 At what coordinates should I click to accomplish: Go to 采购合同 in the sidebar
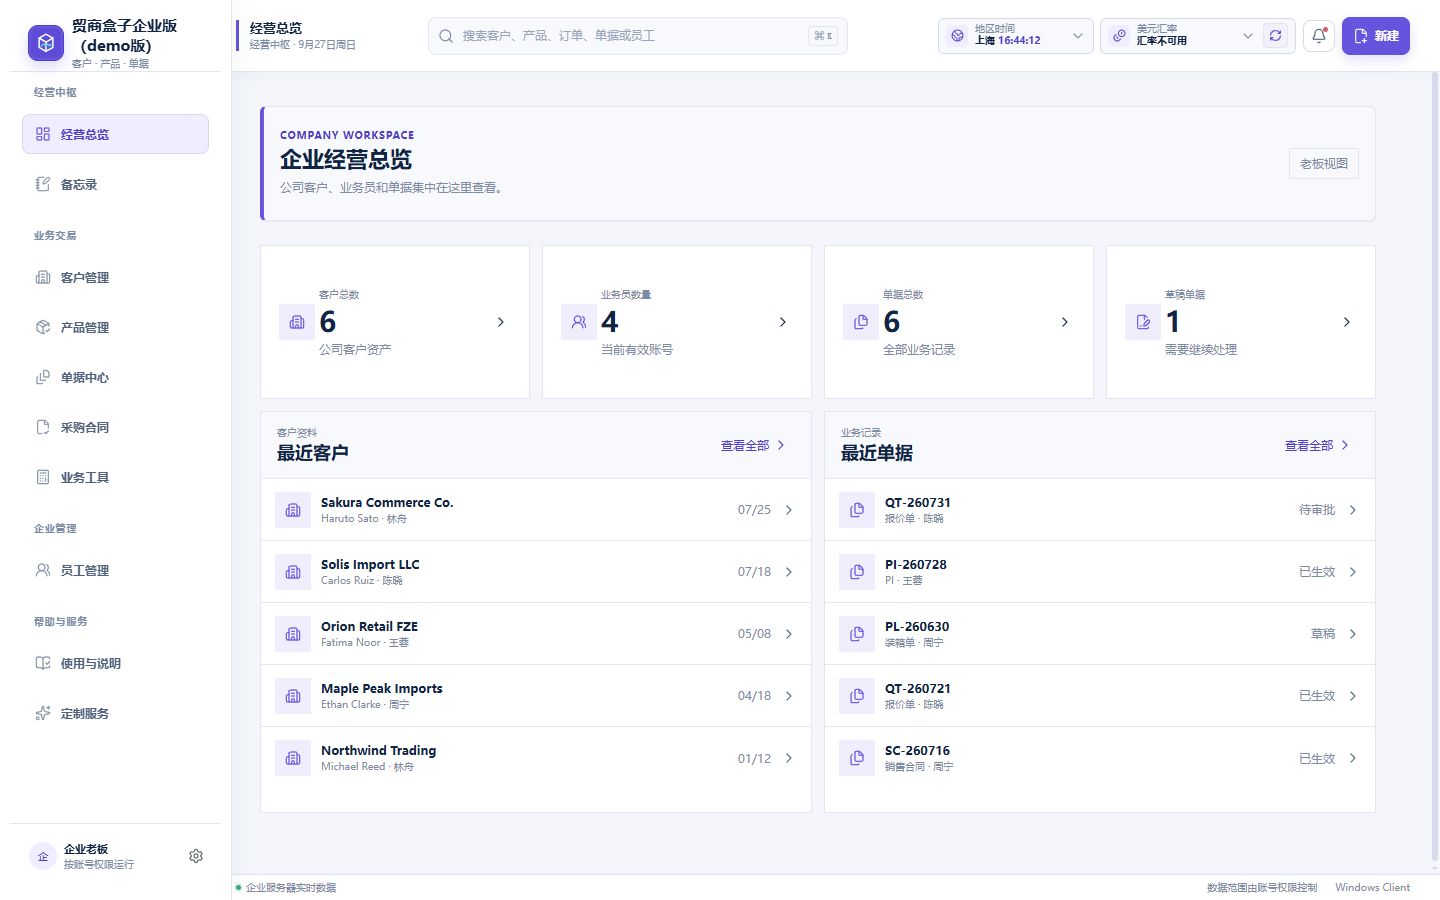click(115, 427)
